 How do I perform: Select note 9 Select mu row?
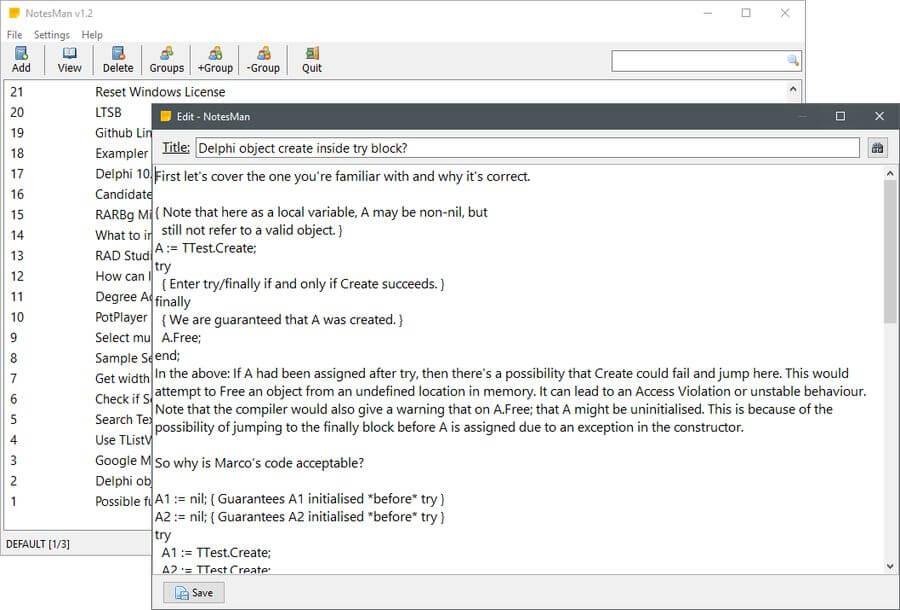pyautogui.click(x=79, y=337)
